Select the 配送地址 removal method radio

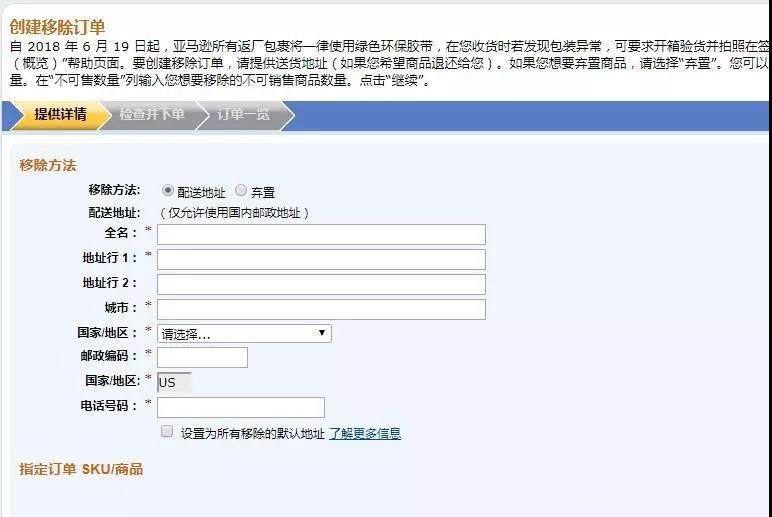point(168,190)
